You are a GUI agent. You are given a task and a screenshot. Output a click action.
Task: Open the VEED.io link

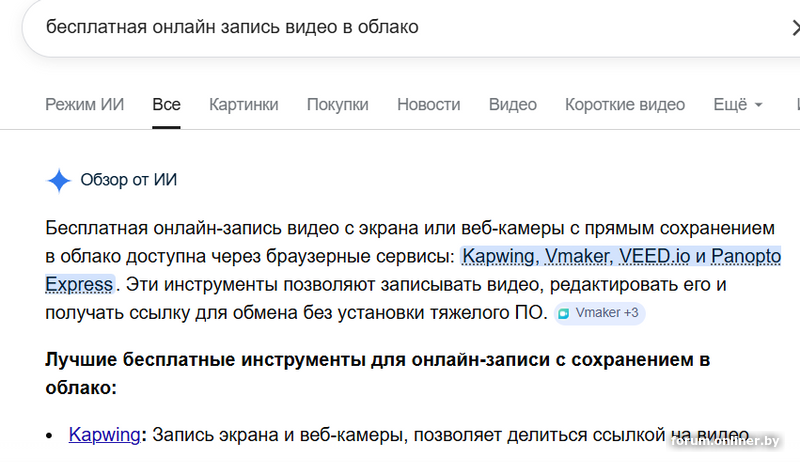pos(655,256)
